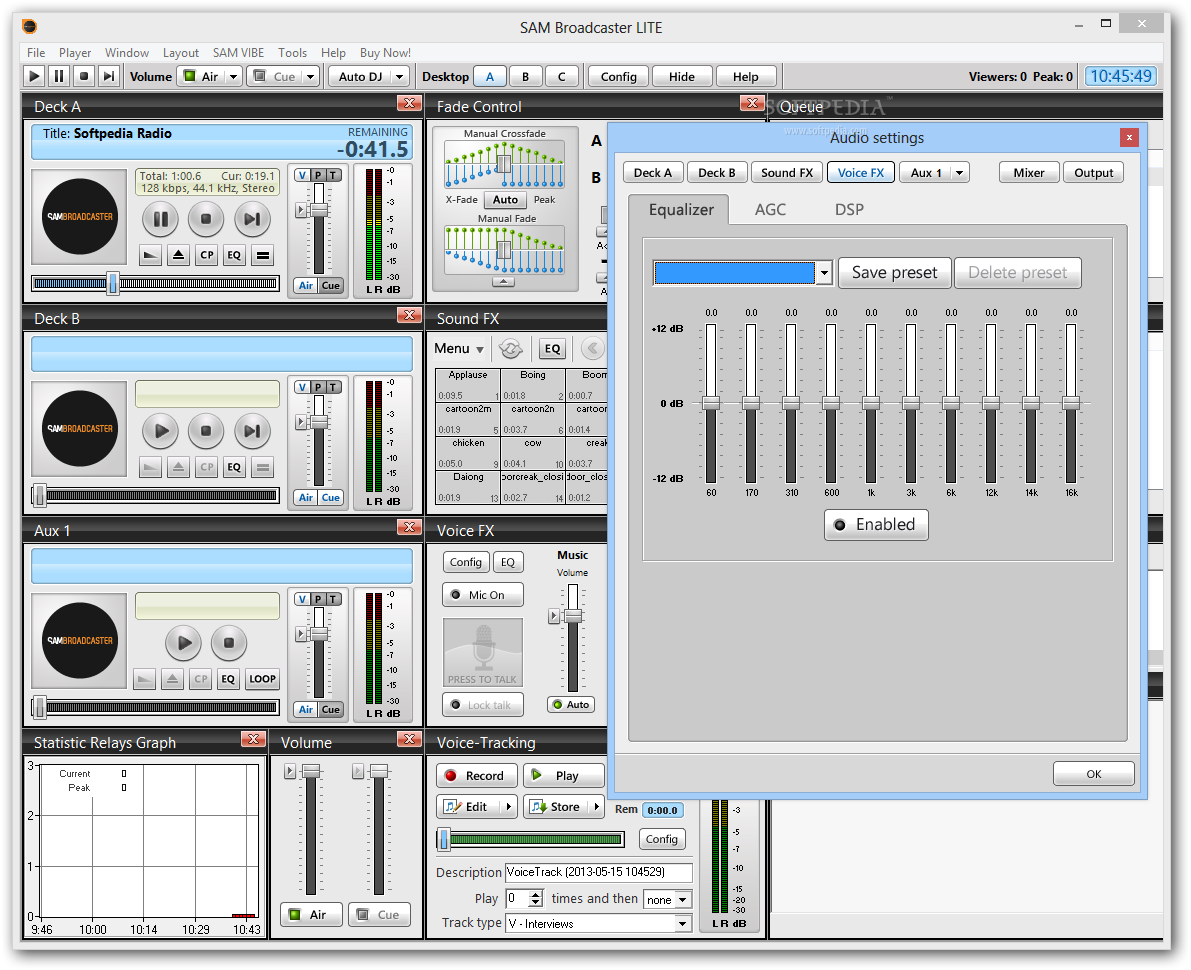Switch to Desktop B
Viewport: 1191px width, 970px height.
[x=525, y=77]
